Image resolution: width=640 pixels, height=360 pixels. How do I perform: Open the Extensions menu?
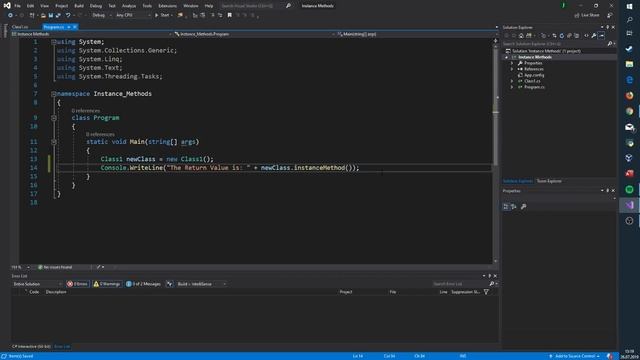pos(167,6)
